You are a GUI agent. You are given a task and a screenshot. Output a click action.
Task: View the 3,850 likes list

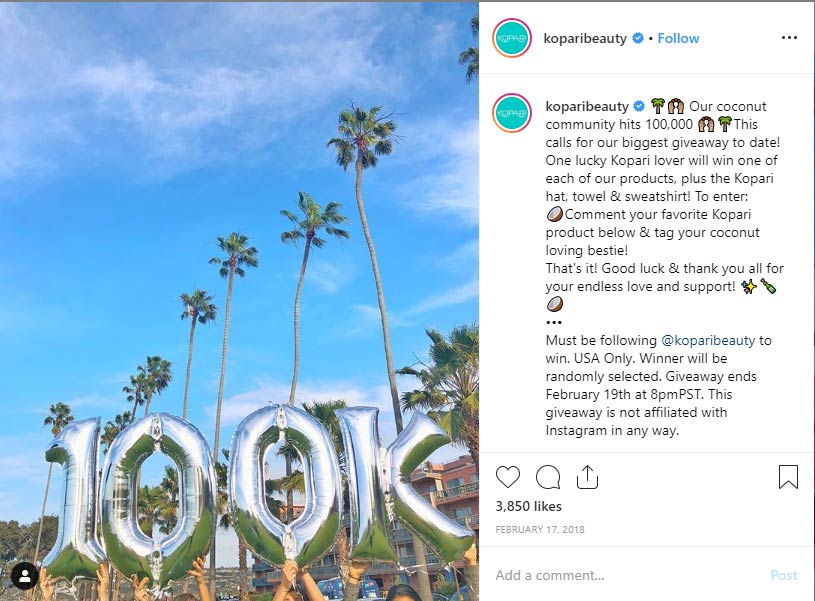point(529,507)
